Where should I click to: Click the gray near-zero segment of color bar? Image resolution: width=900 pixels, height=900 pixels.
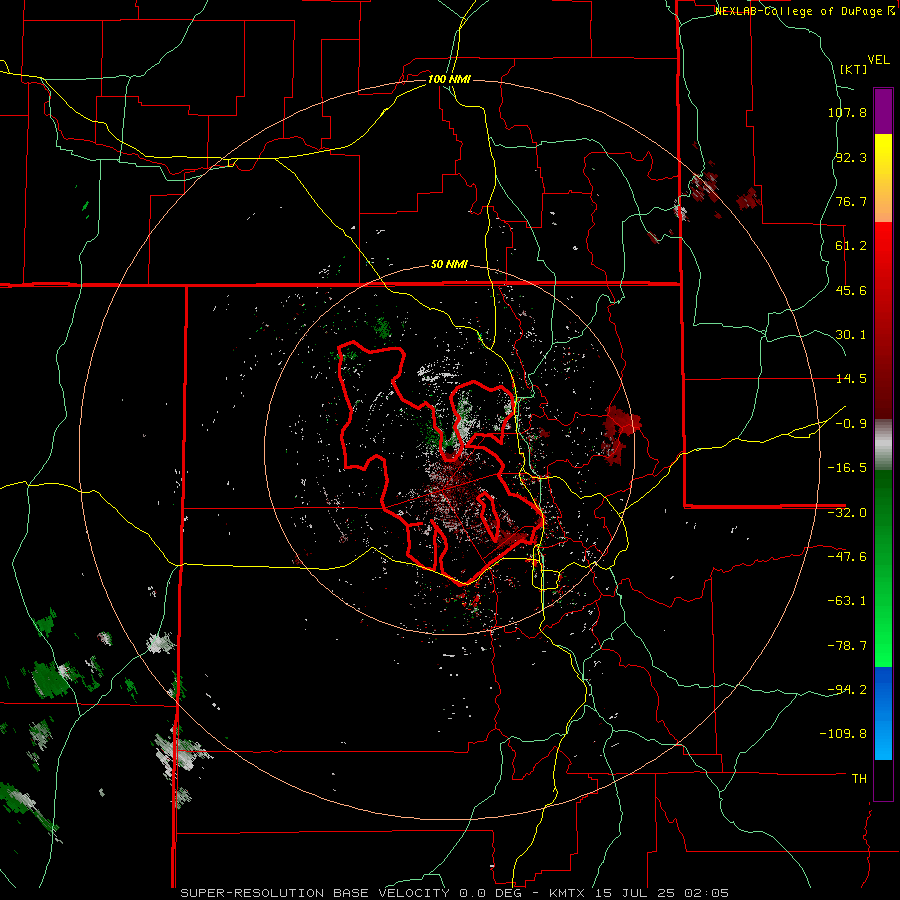tap(883, 444)
